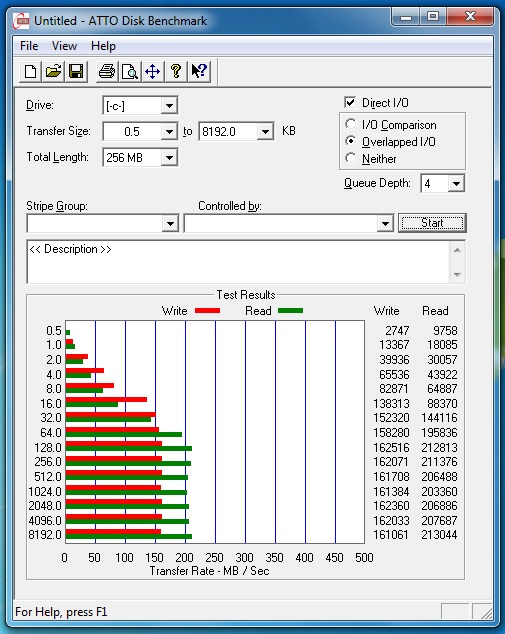Click the 128.0 row label in chart
505x634 pixels.
48,448
